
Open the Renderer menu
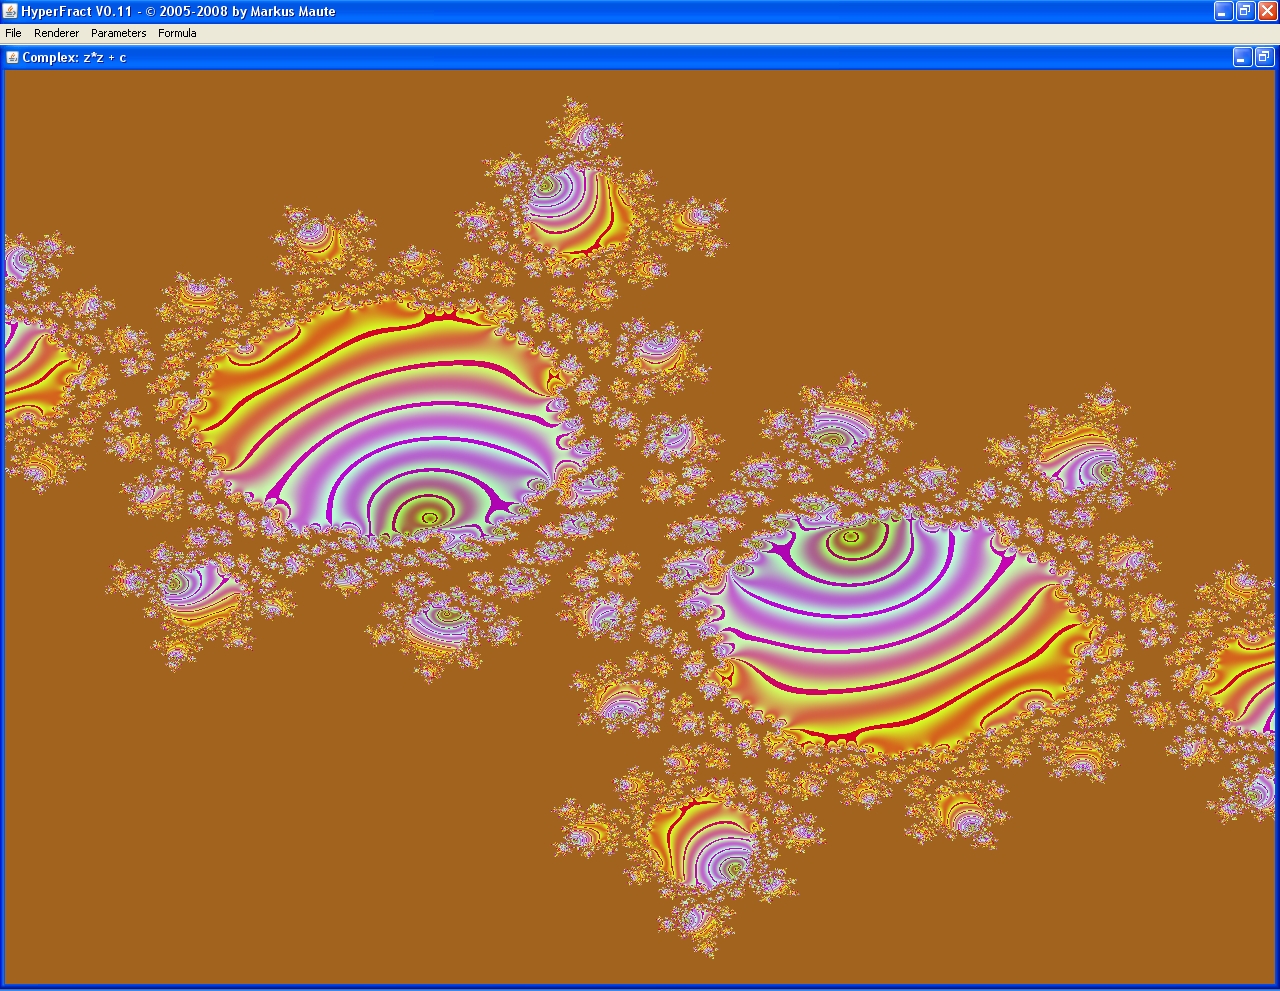coord(56,33)
